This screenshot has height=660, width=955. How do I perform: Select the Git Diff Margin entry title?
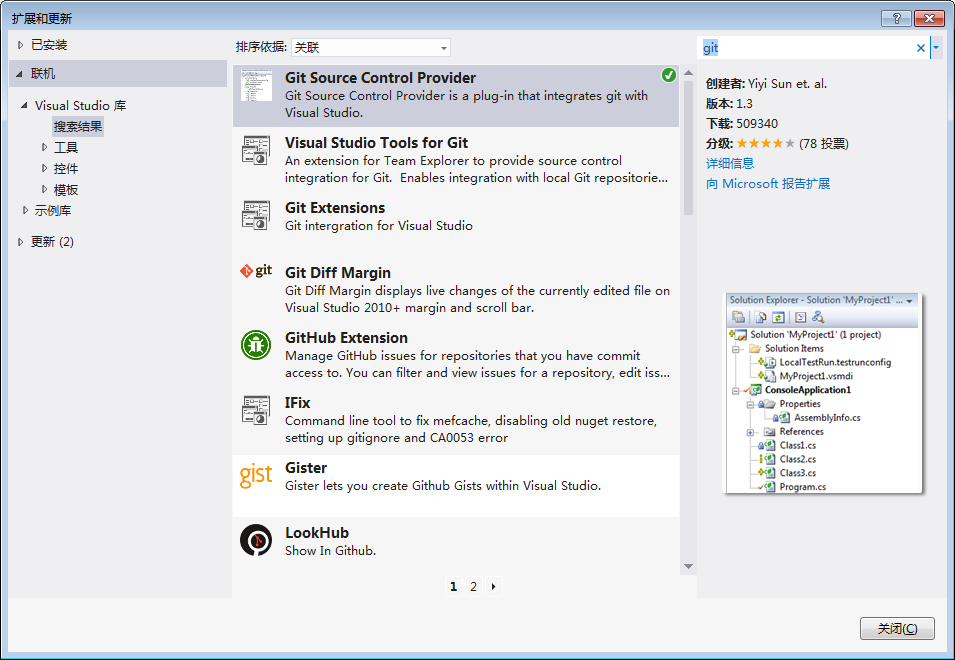338,273
